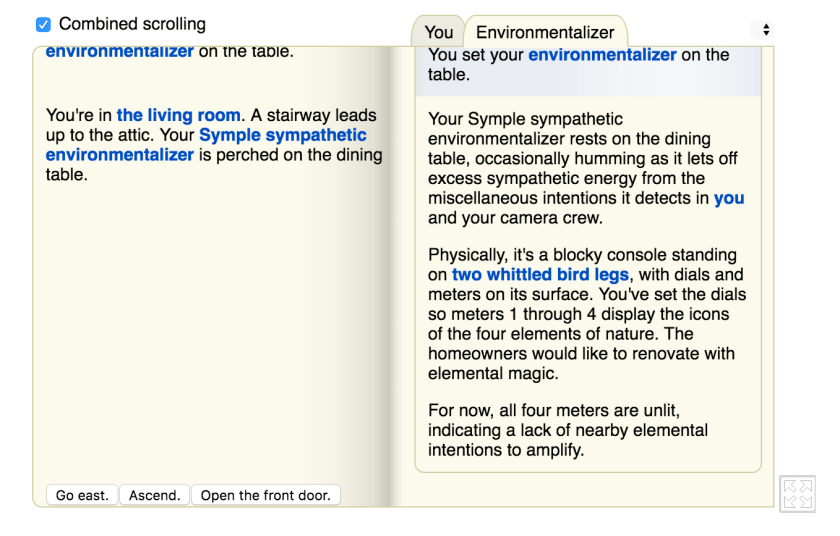The image size is (840, 536).
Task: Click the paragraph about four unlit meters
Action: pos(568,430)
